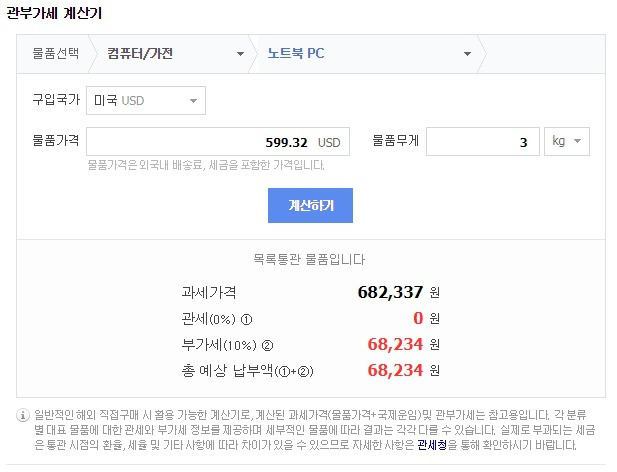Click the 관세(0%) ① label
The image size is (617, 472).
pyautogui.click(x=217, y=319)
